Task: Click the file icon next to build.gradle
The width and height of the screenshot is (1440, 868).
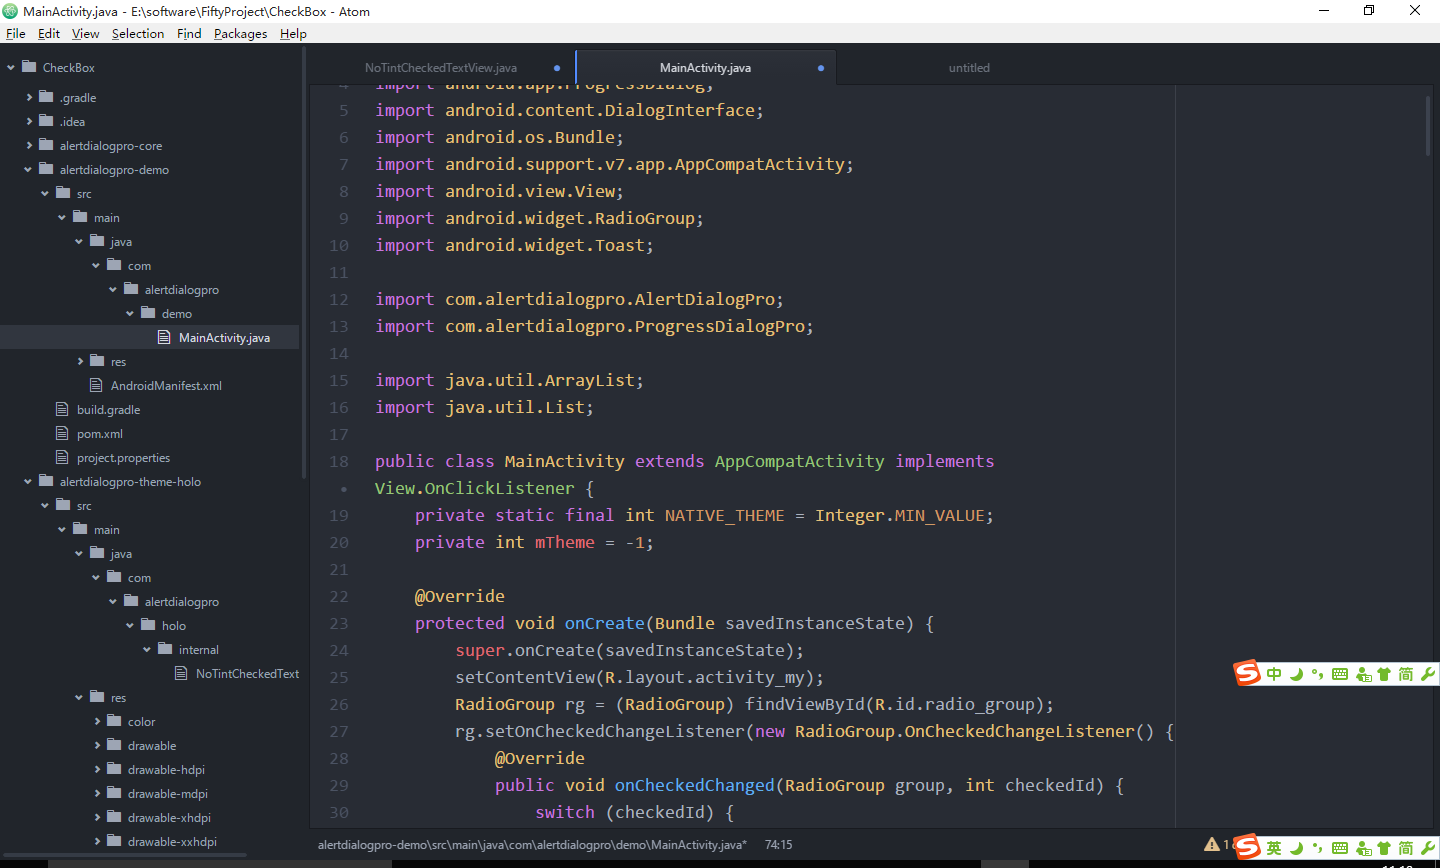Action: tap(62, 409)
